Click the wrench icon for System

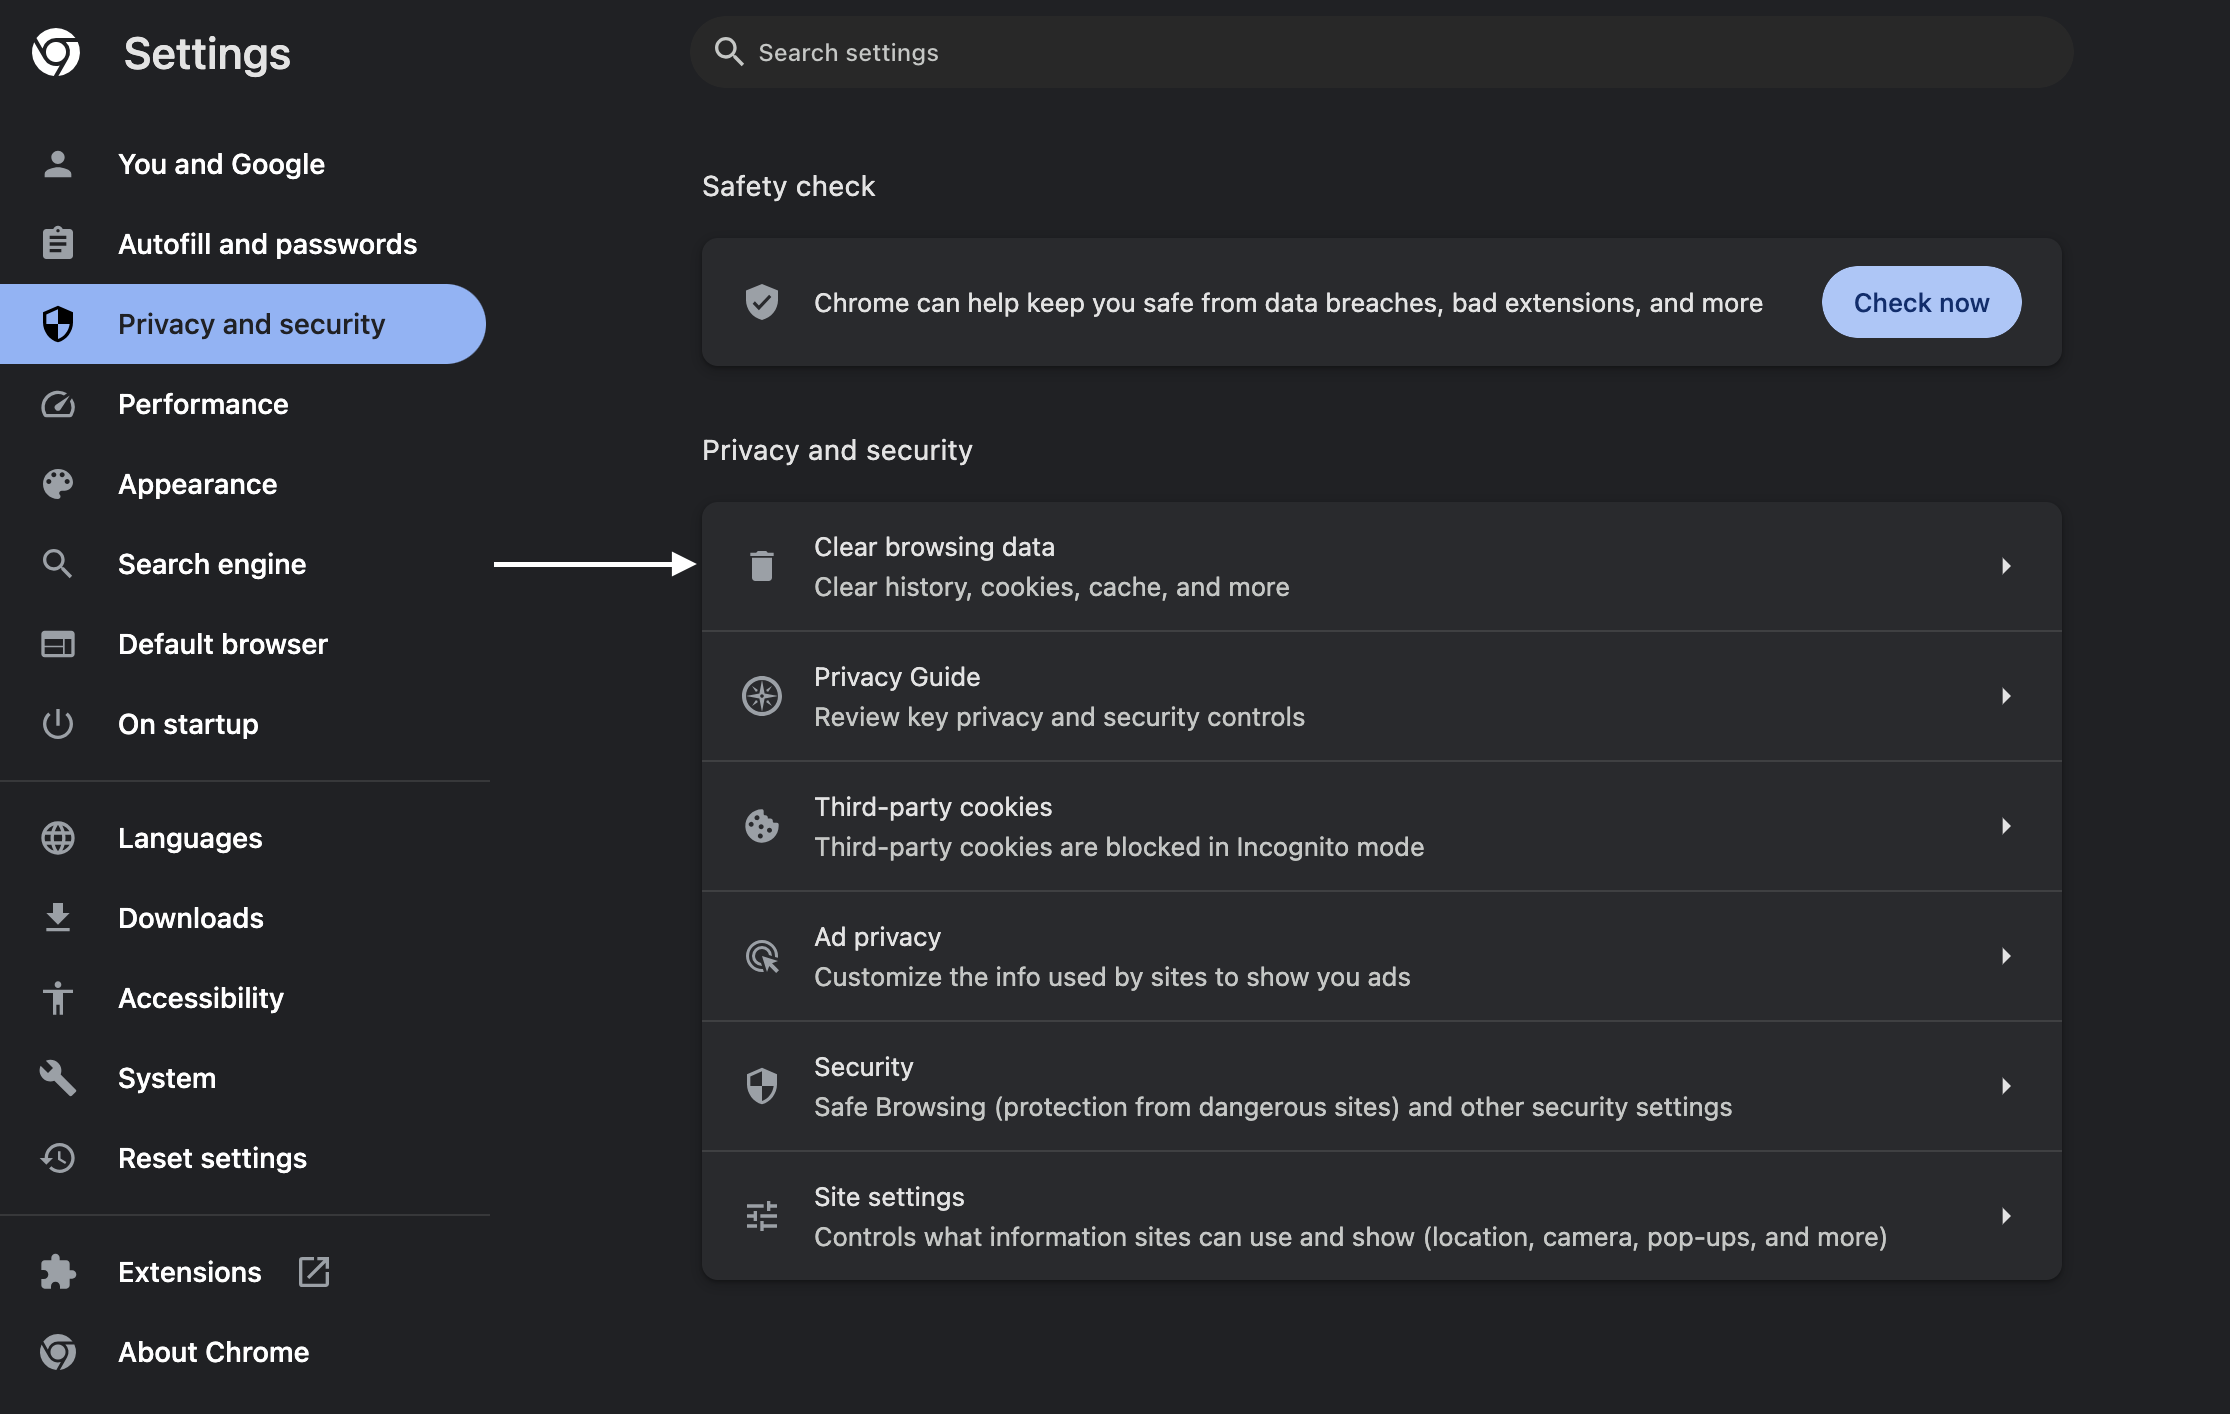[58, 1078]
